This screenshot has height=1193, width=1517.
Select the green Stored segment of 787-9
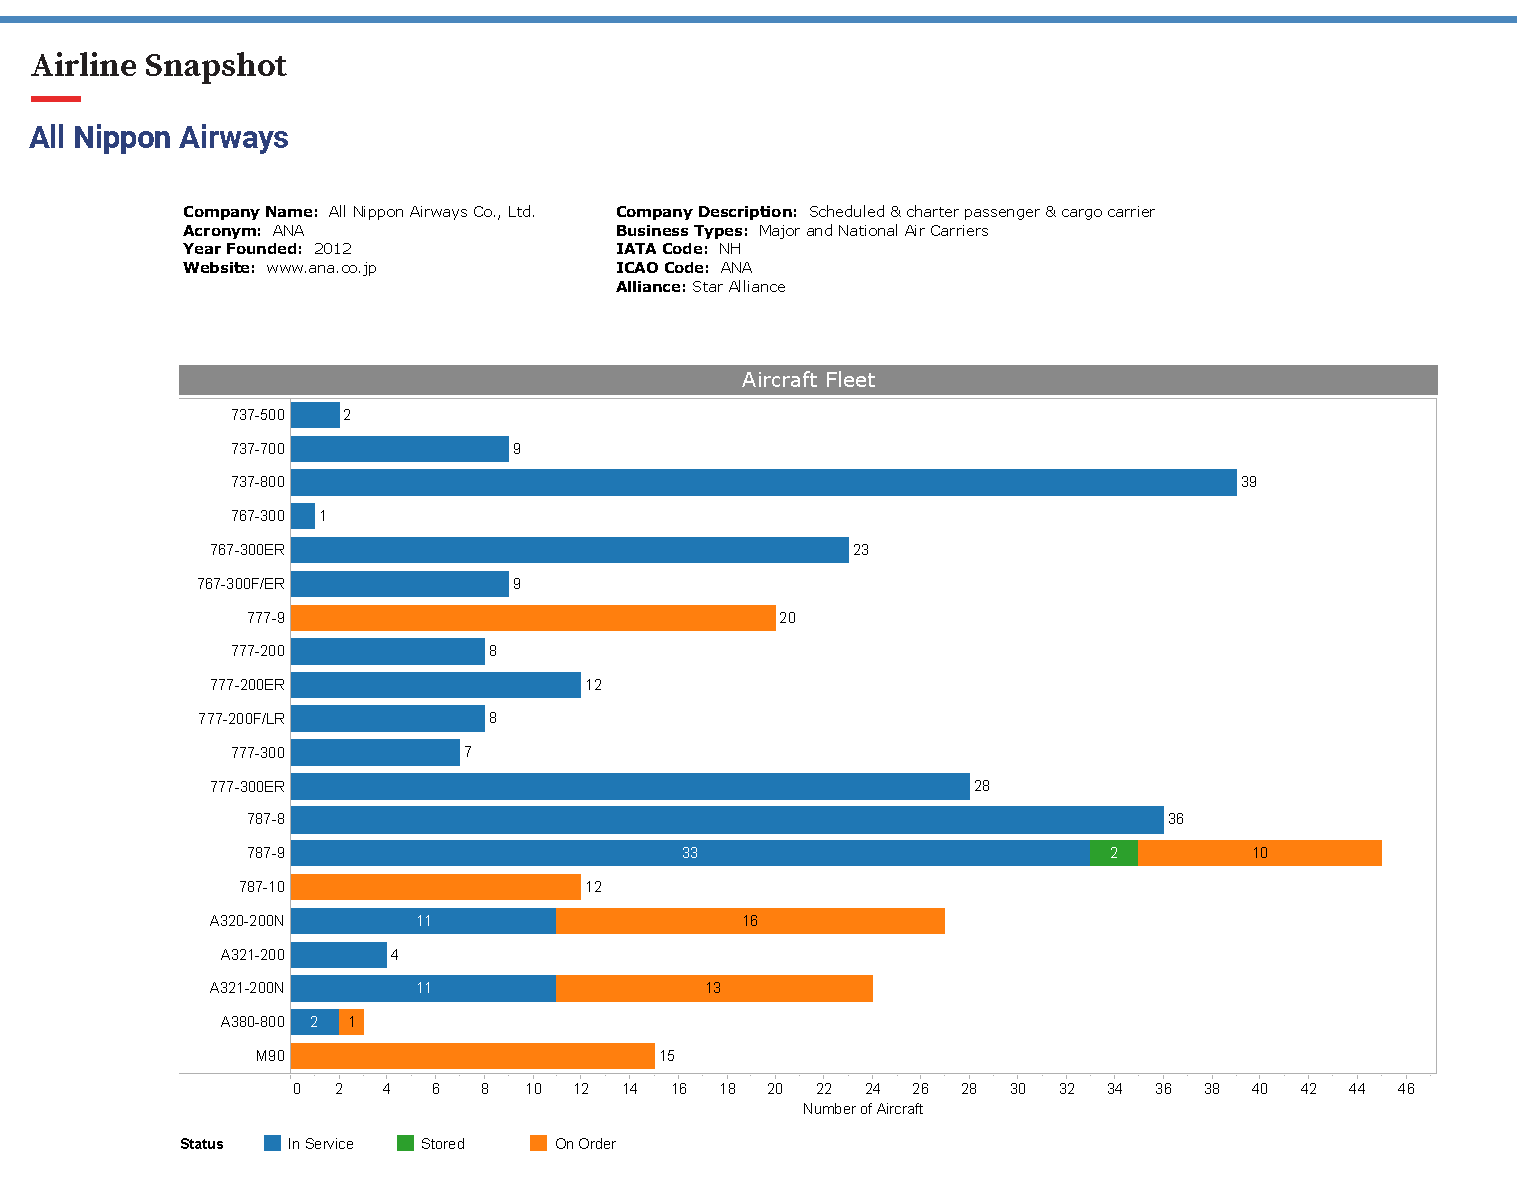(1113, 853)
